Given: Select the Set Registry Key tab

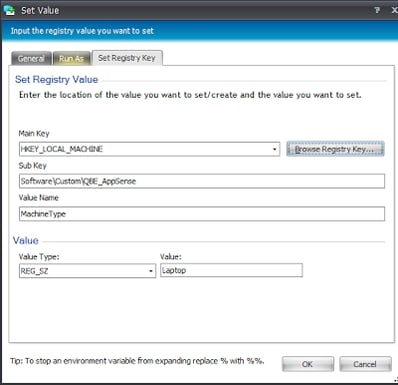Looking at the screenshot, I should pos(127,58).
